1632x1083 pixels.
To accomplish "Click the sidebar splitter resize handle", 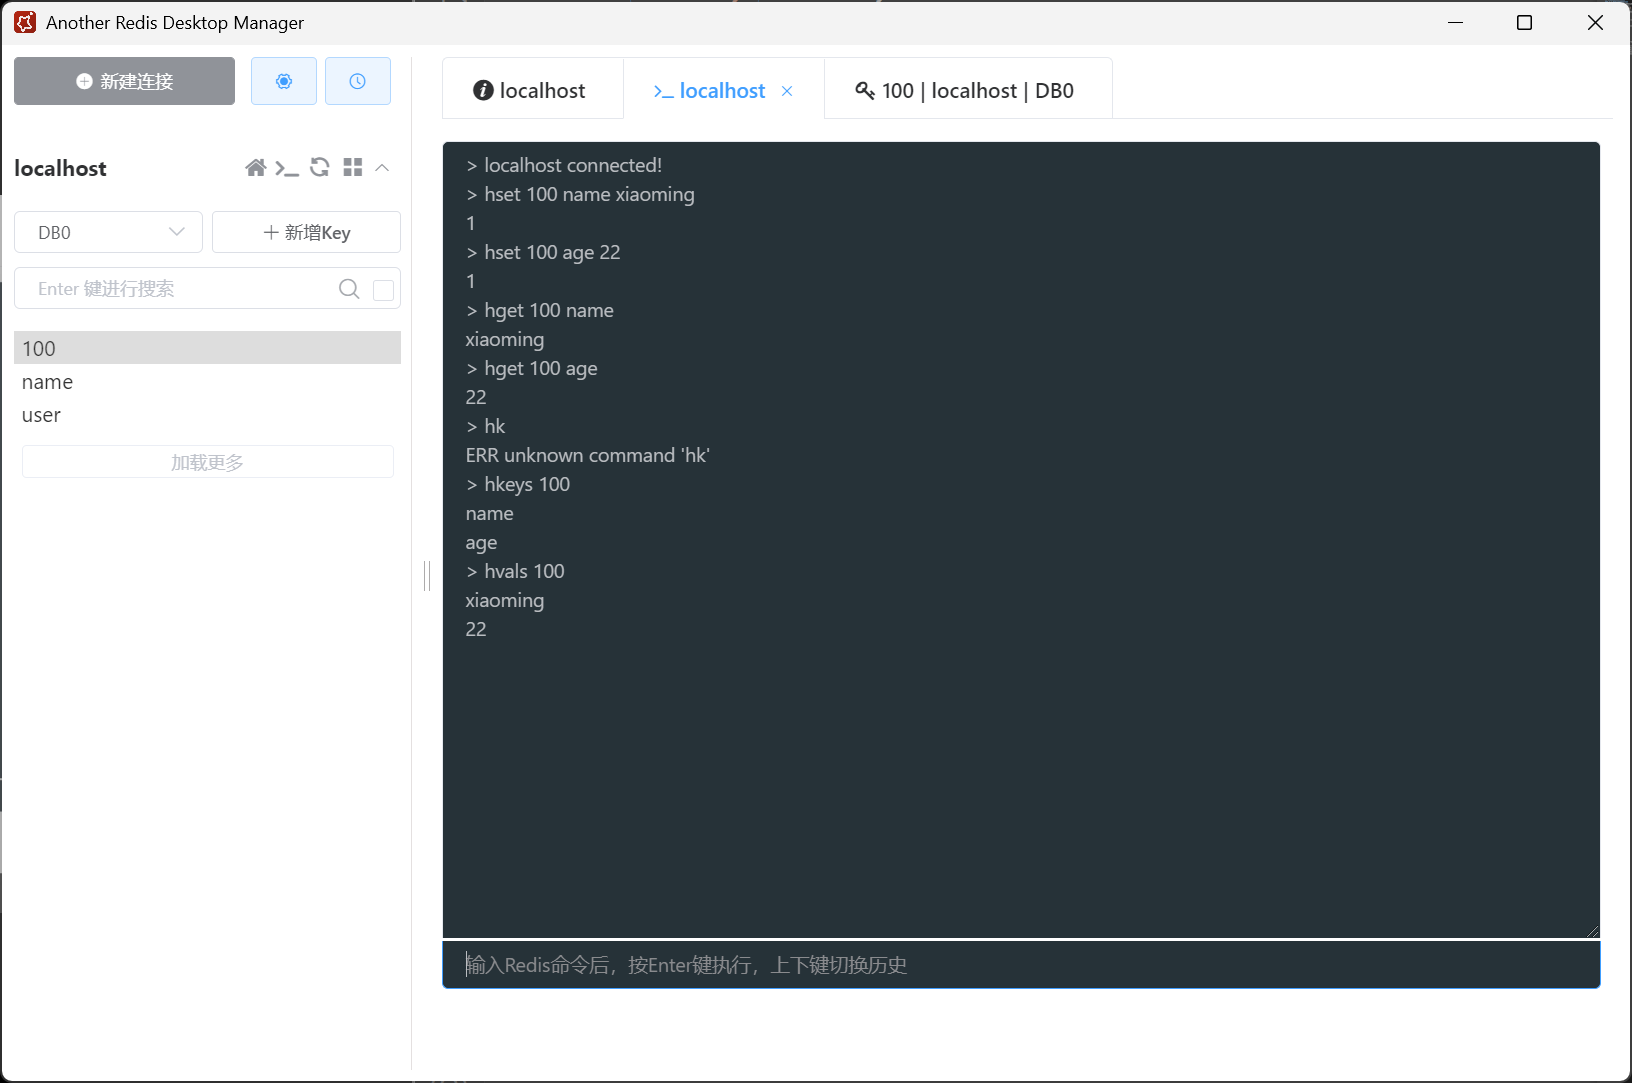I will [x=427, y=575].
